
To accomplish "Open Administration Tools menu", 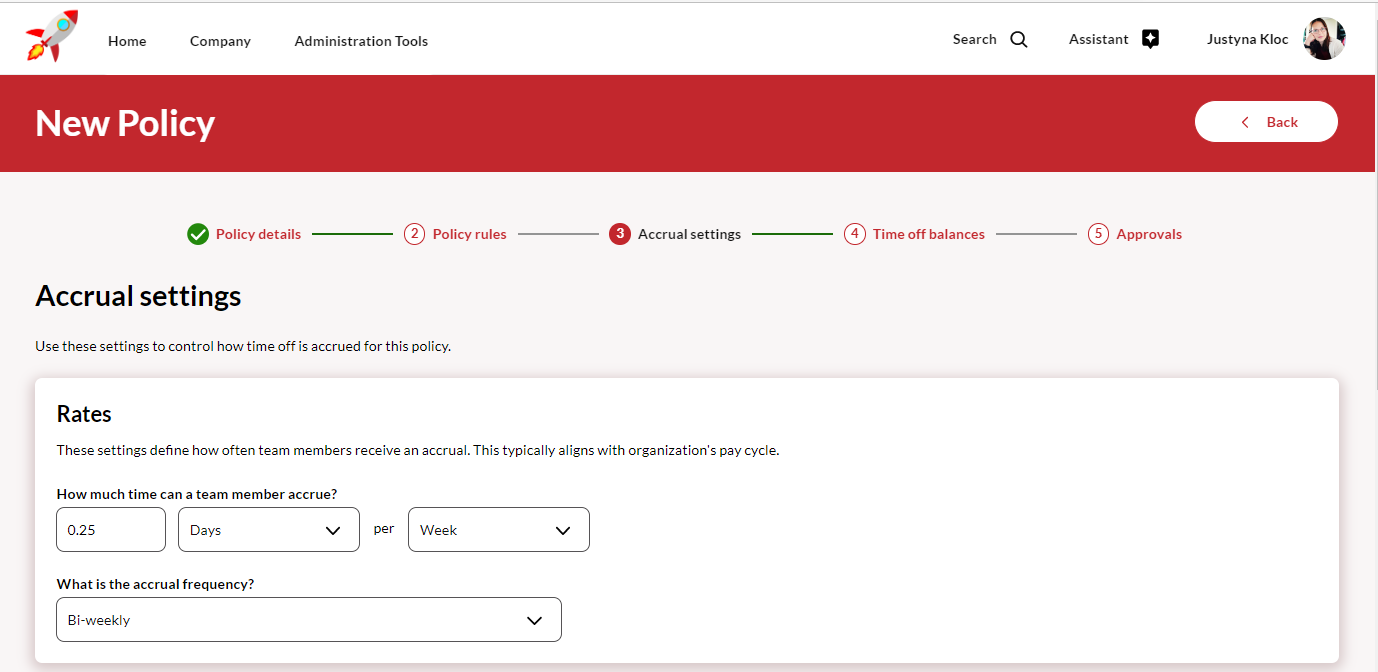I will point(361,41).
